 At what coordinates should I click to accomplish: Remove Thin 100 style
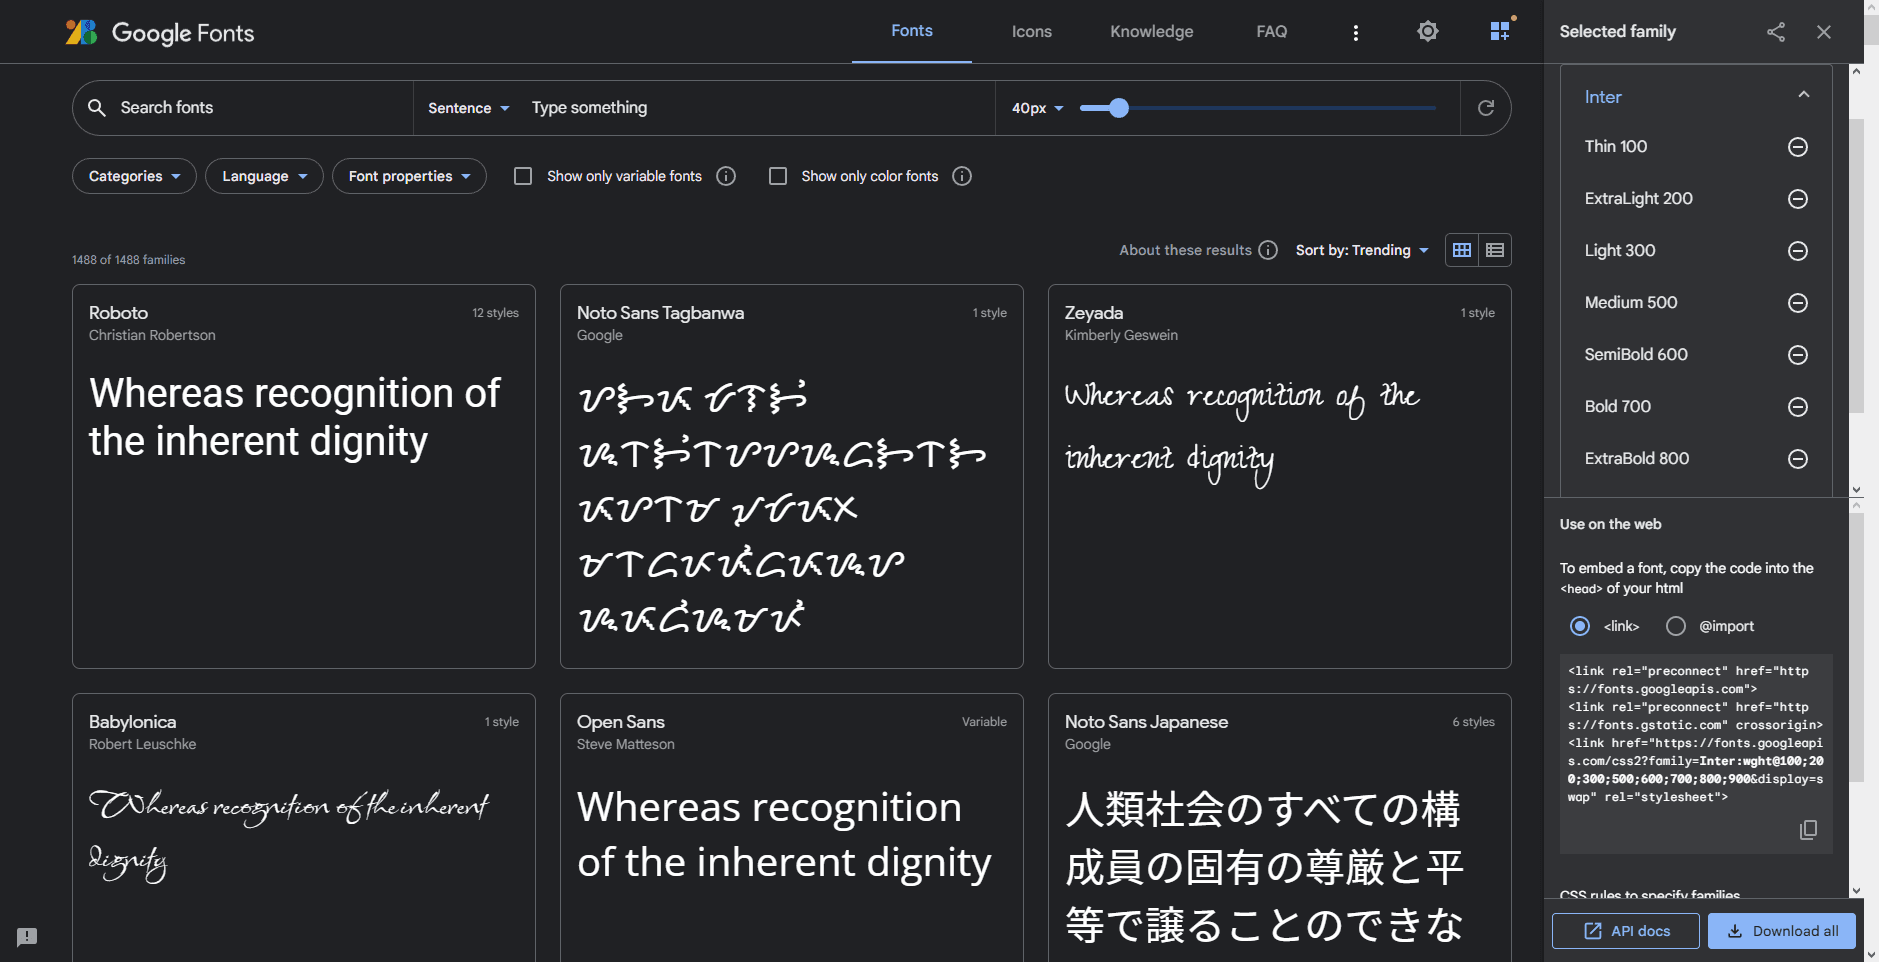[1797, 147]
